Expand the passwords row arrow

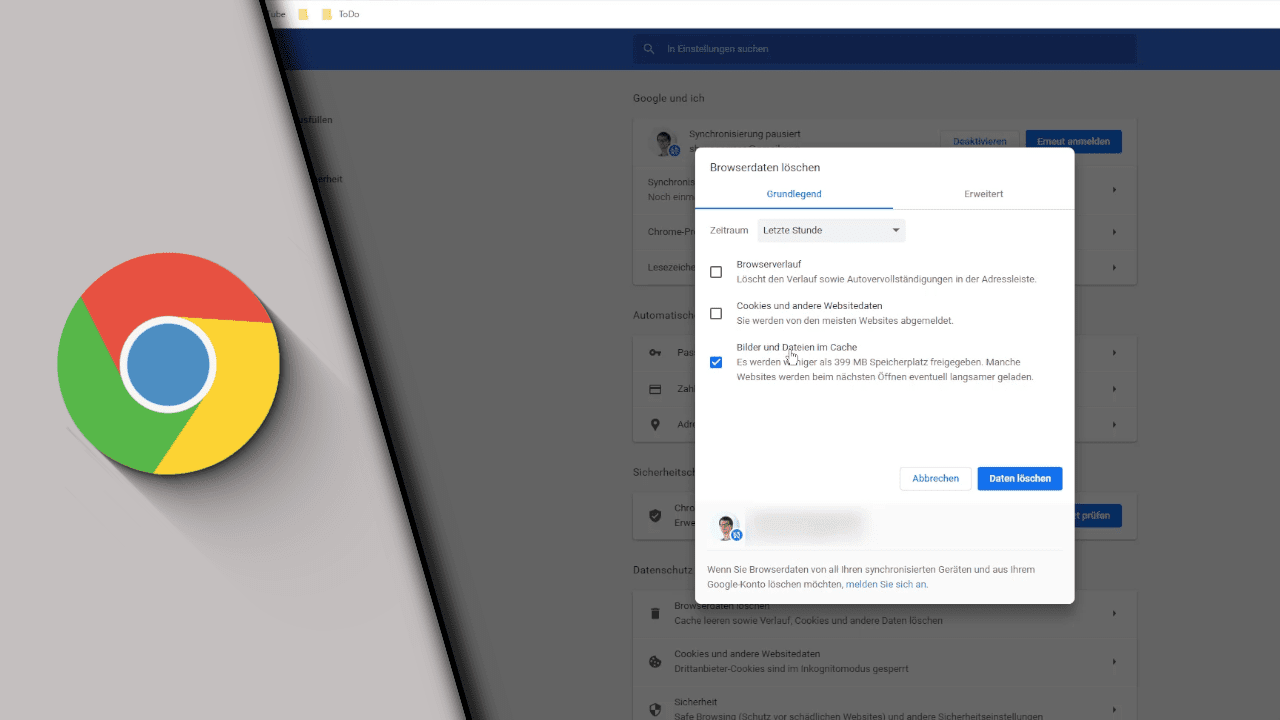point(1114,352)
